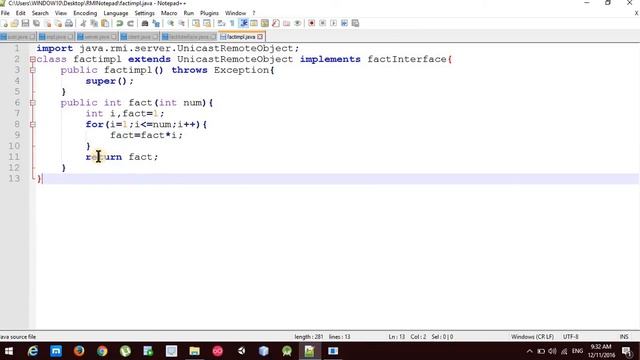640x360 pixels.
Task: Click the Print toolbar icon
Action: coord(69,23)
